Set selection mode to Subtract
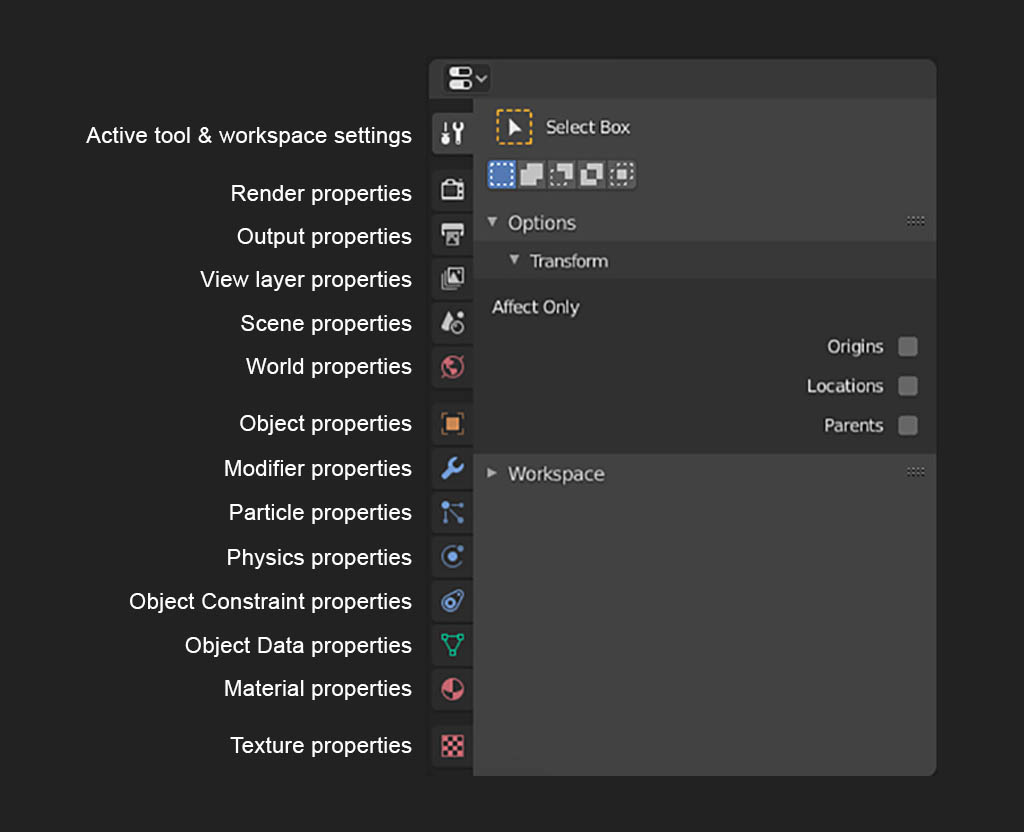Screen dimensions: 1024x832 [561, 173]
